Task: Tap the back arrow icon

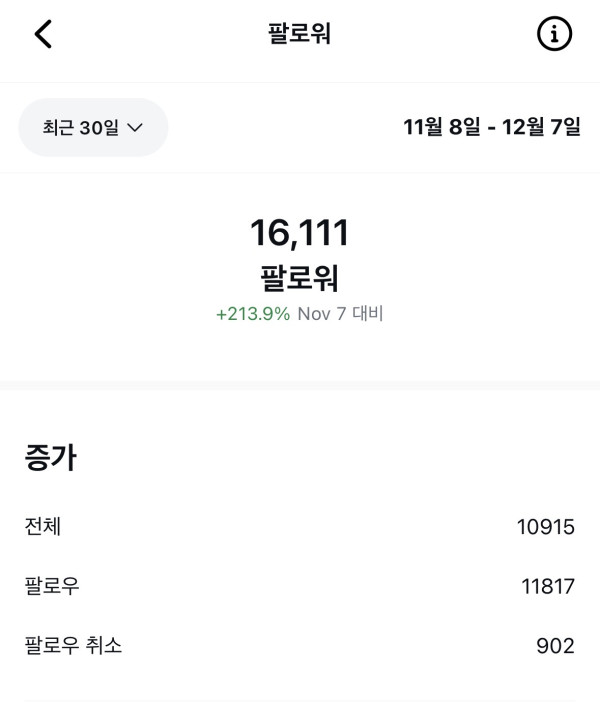Action: (x=43, y=34)
